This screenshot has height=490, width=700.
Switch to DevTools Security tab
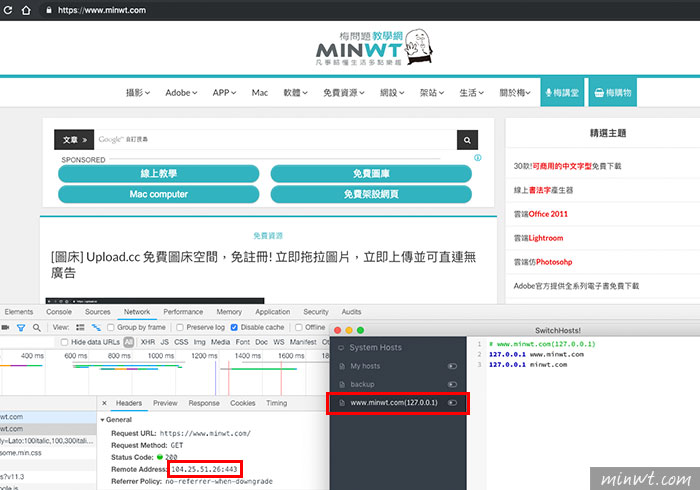[316, 312]
